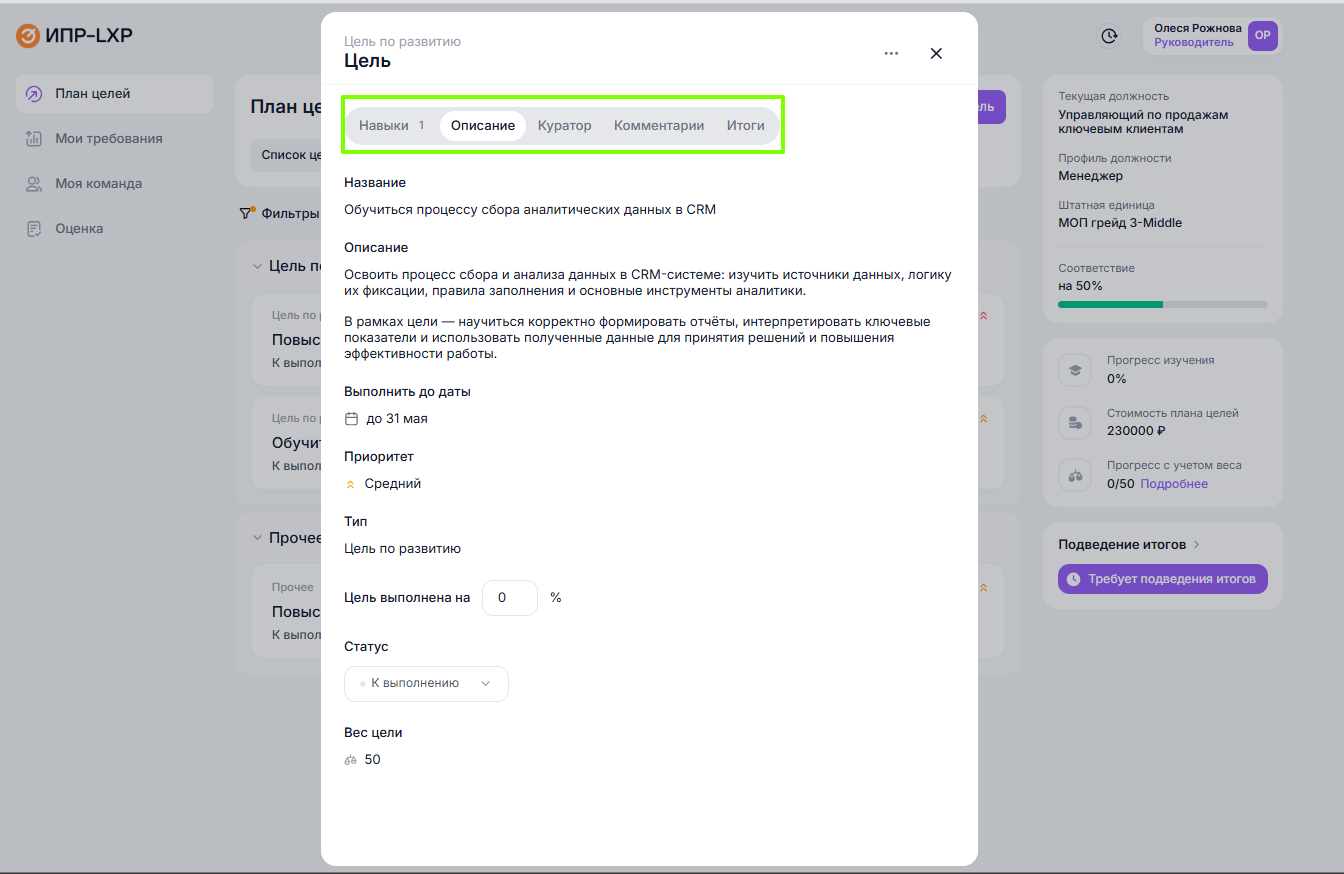Click the history clock icon in header

[x=1109, y=36]
